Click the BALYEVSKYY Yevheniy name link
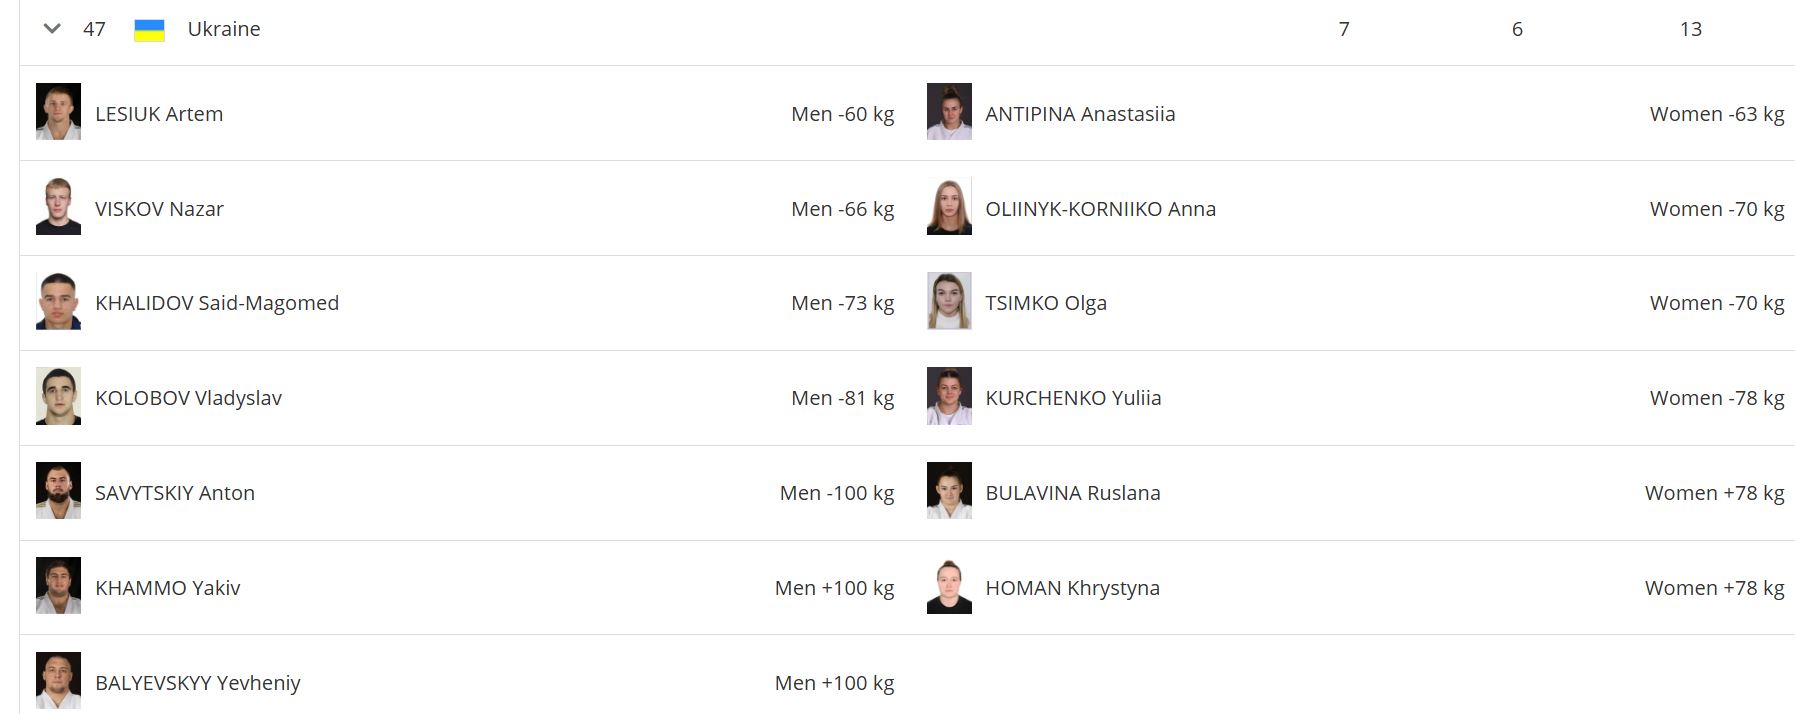Viewport: 1795px width, 714px height. coord(198,683)
